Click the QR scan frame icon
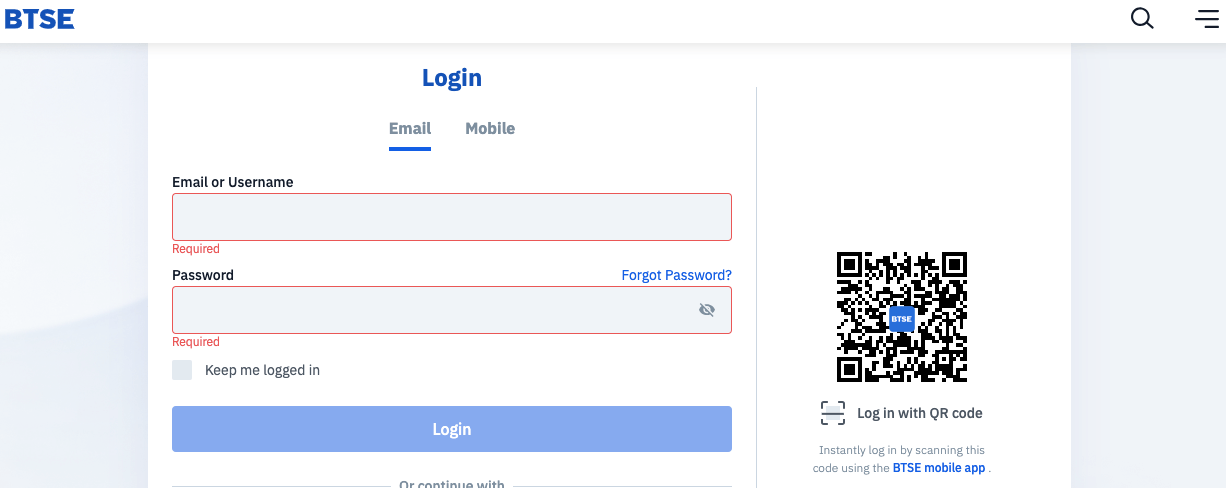 pos(833,413)
